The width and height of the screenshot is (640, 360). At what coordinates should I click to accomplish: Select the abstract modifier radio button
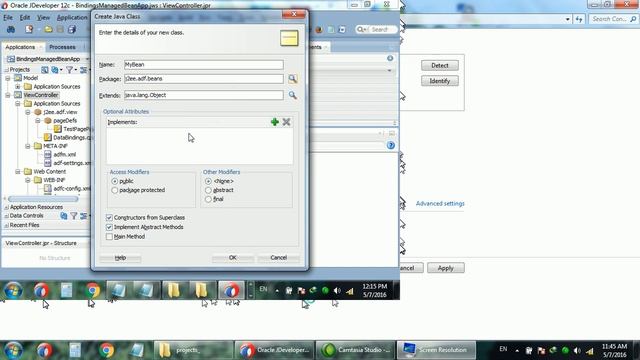tap(209, 190)
